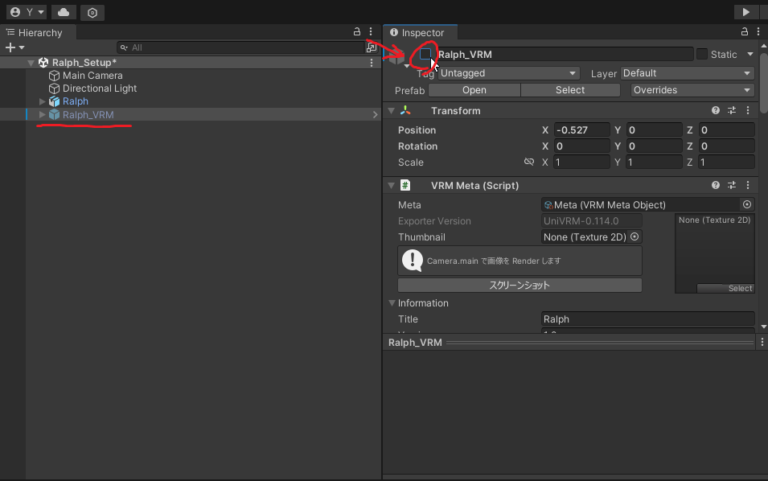Image resolution: width=768 pixels, height=481 pixels.
Task: Open the cloud services icon in toolbar
Action: [63, 12]
